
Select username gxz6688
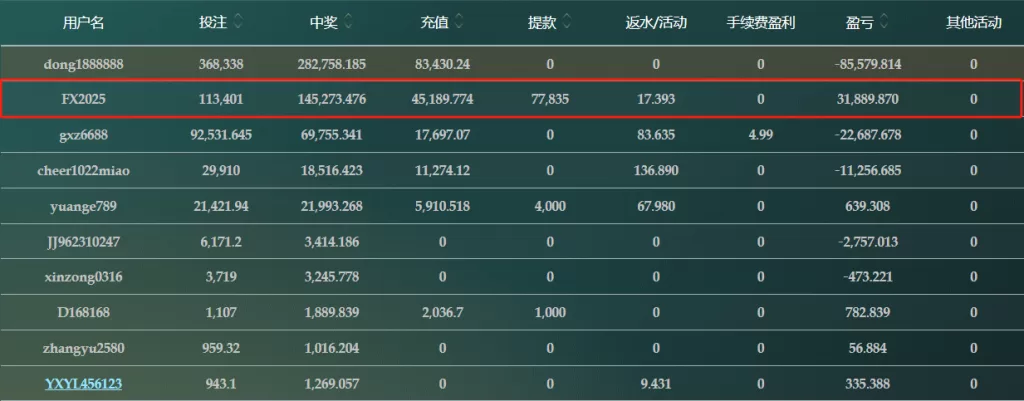coord(84,135)
